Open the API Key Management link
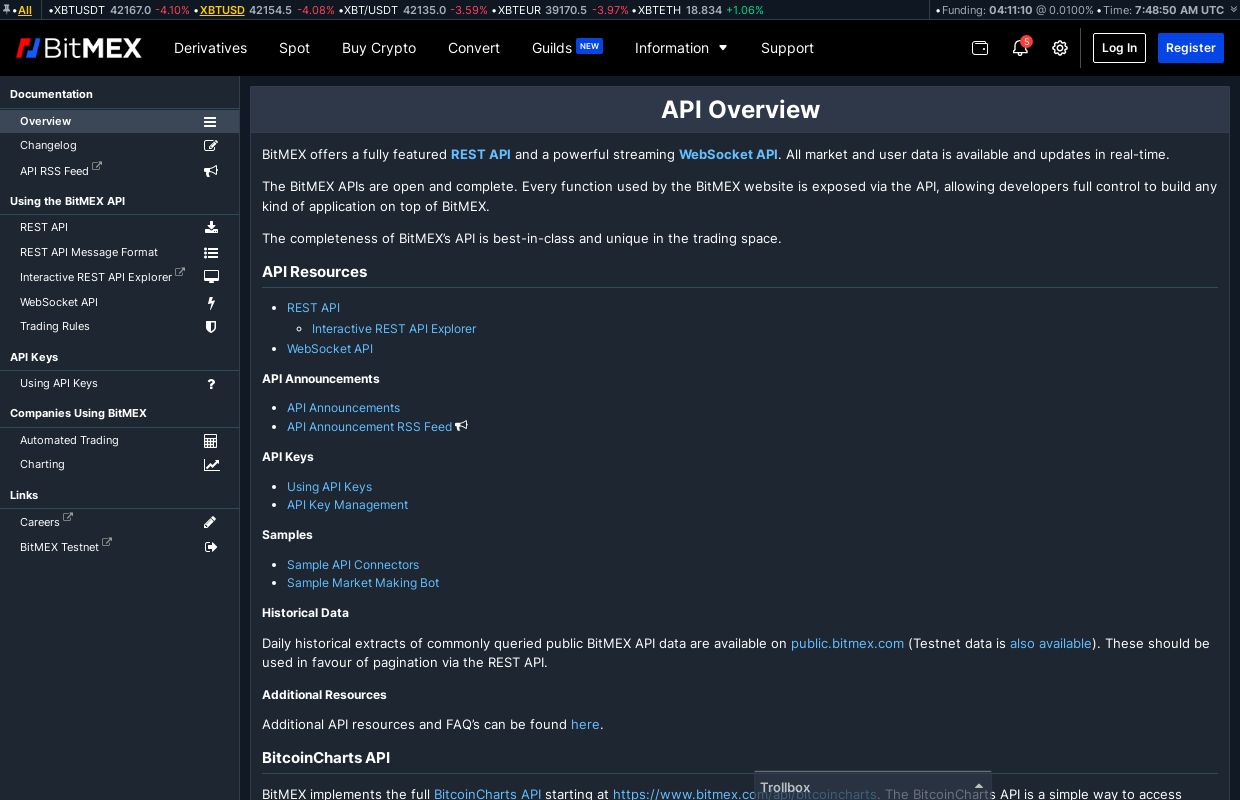Viewport: 1240px width, 800px height. (x=347, y=504)
